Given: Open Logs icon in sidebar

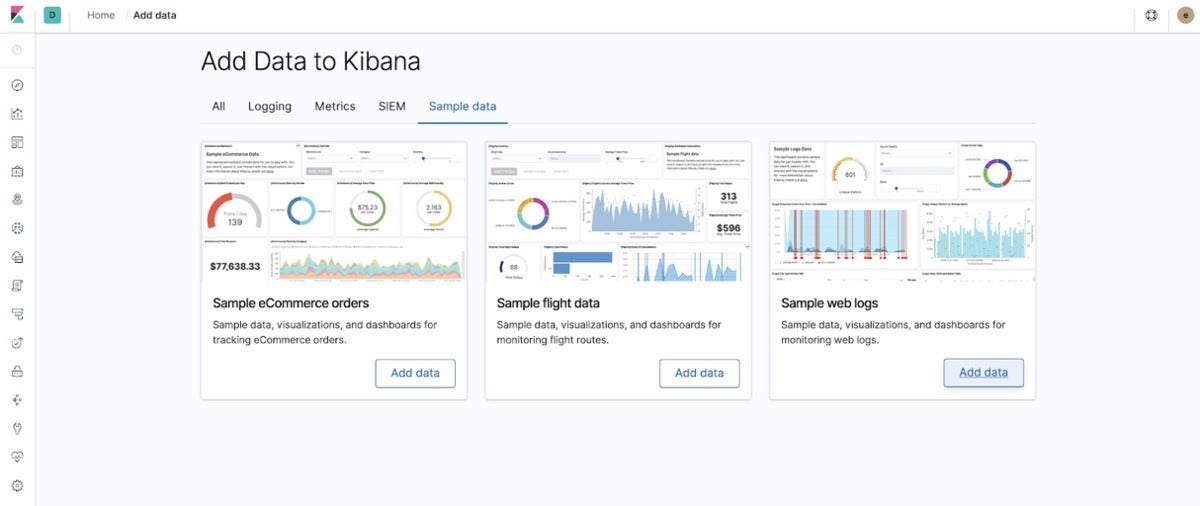Looking at the screenshot, I should (17, 285).
